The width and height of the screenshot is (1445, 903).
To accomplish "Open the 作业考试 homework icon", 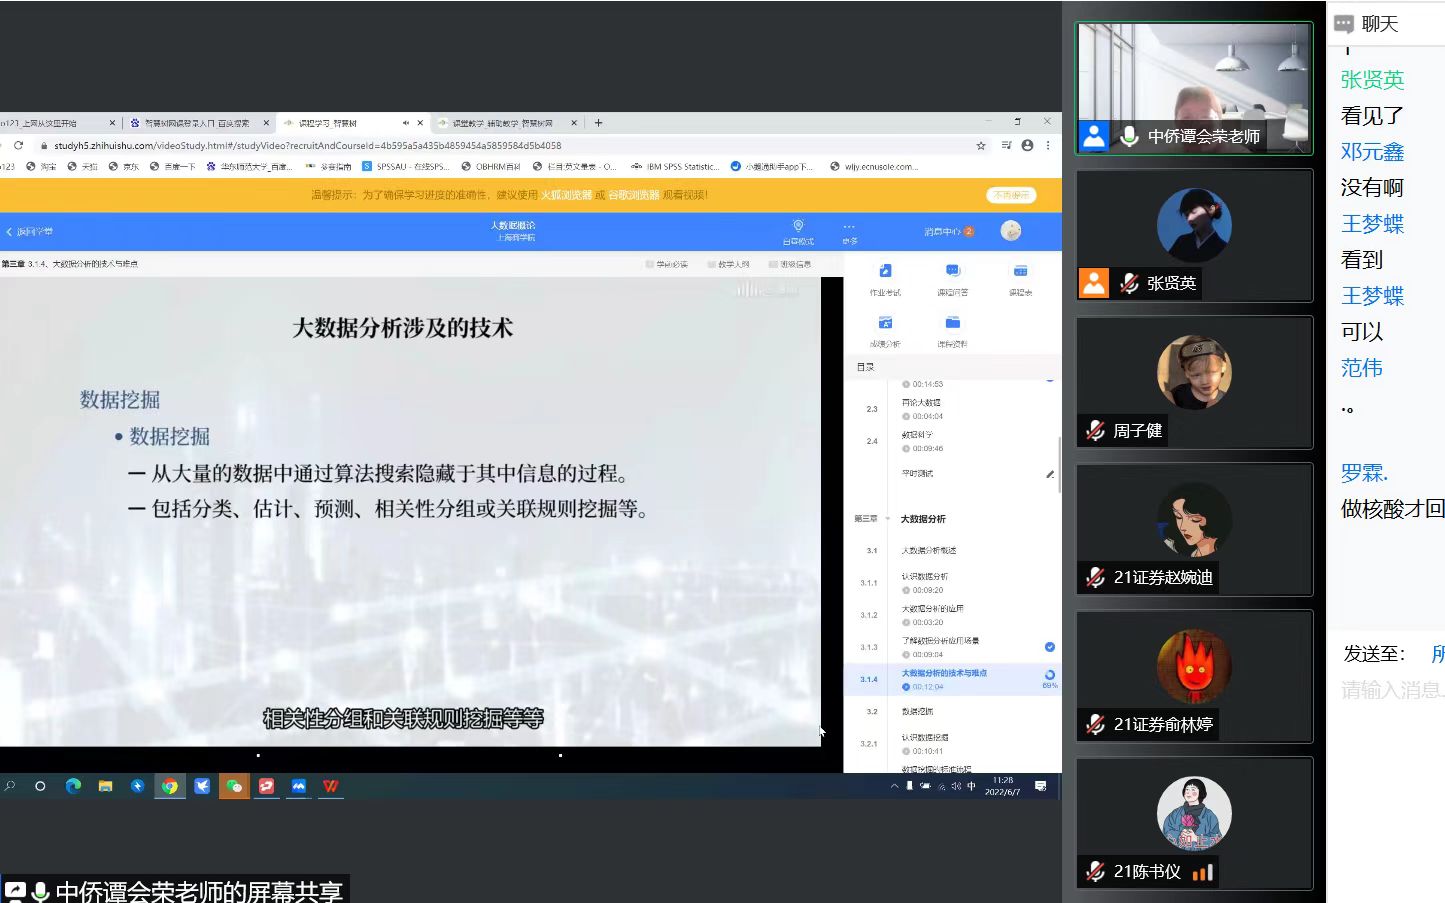I will (x=885, y=272).
